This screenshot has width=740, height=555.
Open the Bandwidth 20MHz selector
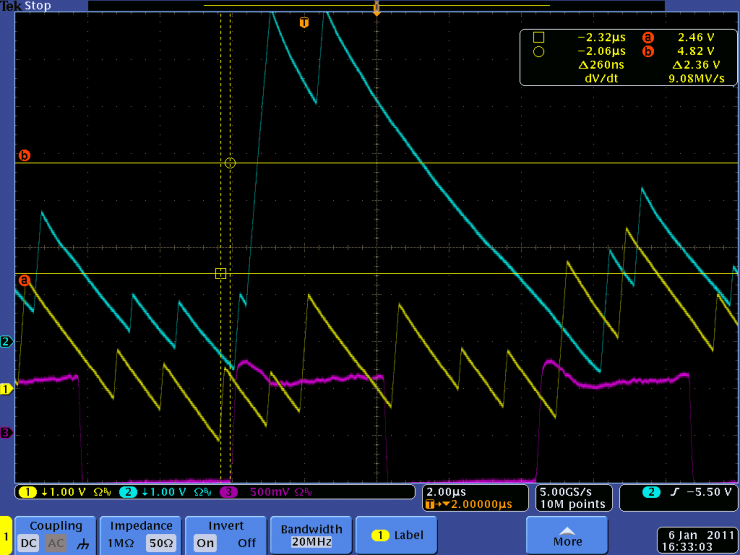click(311, 535)
